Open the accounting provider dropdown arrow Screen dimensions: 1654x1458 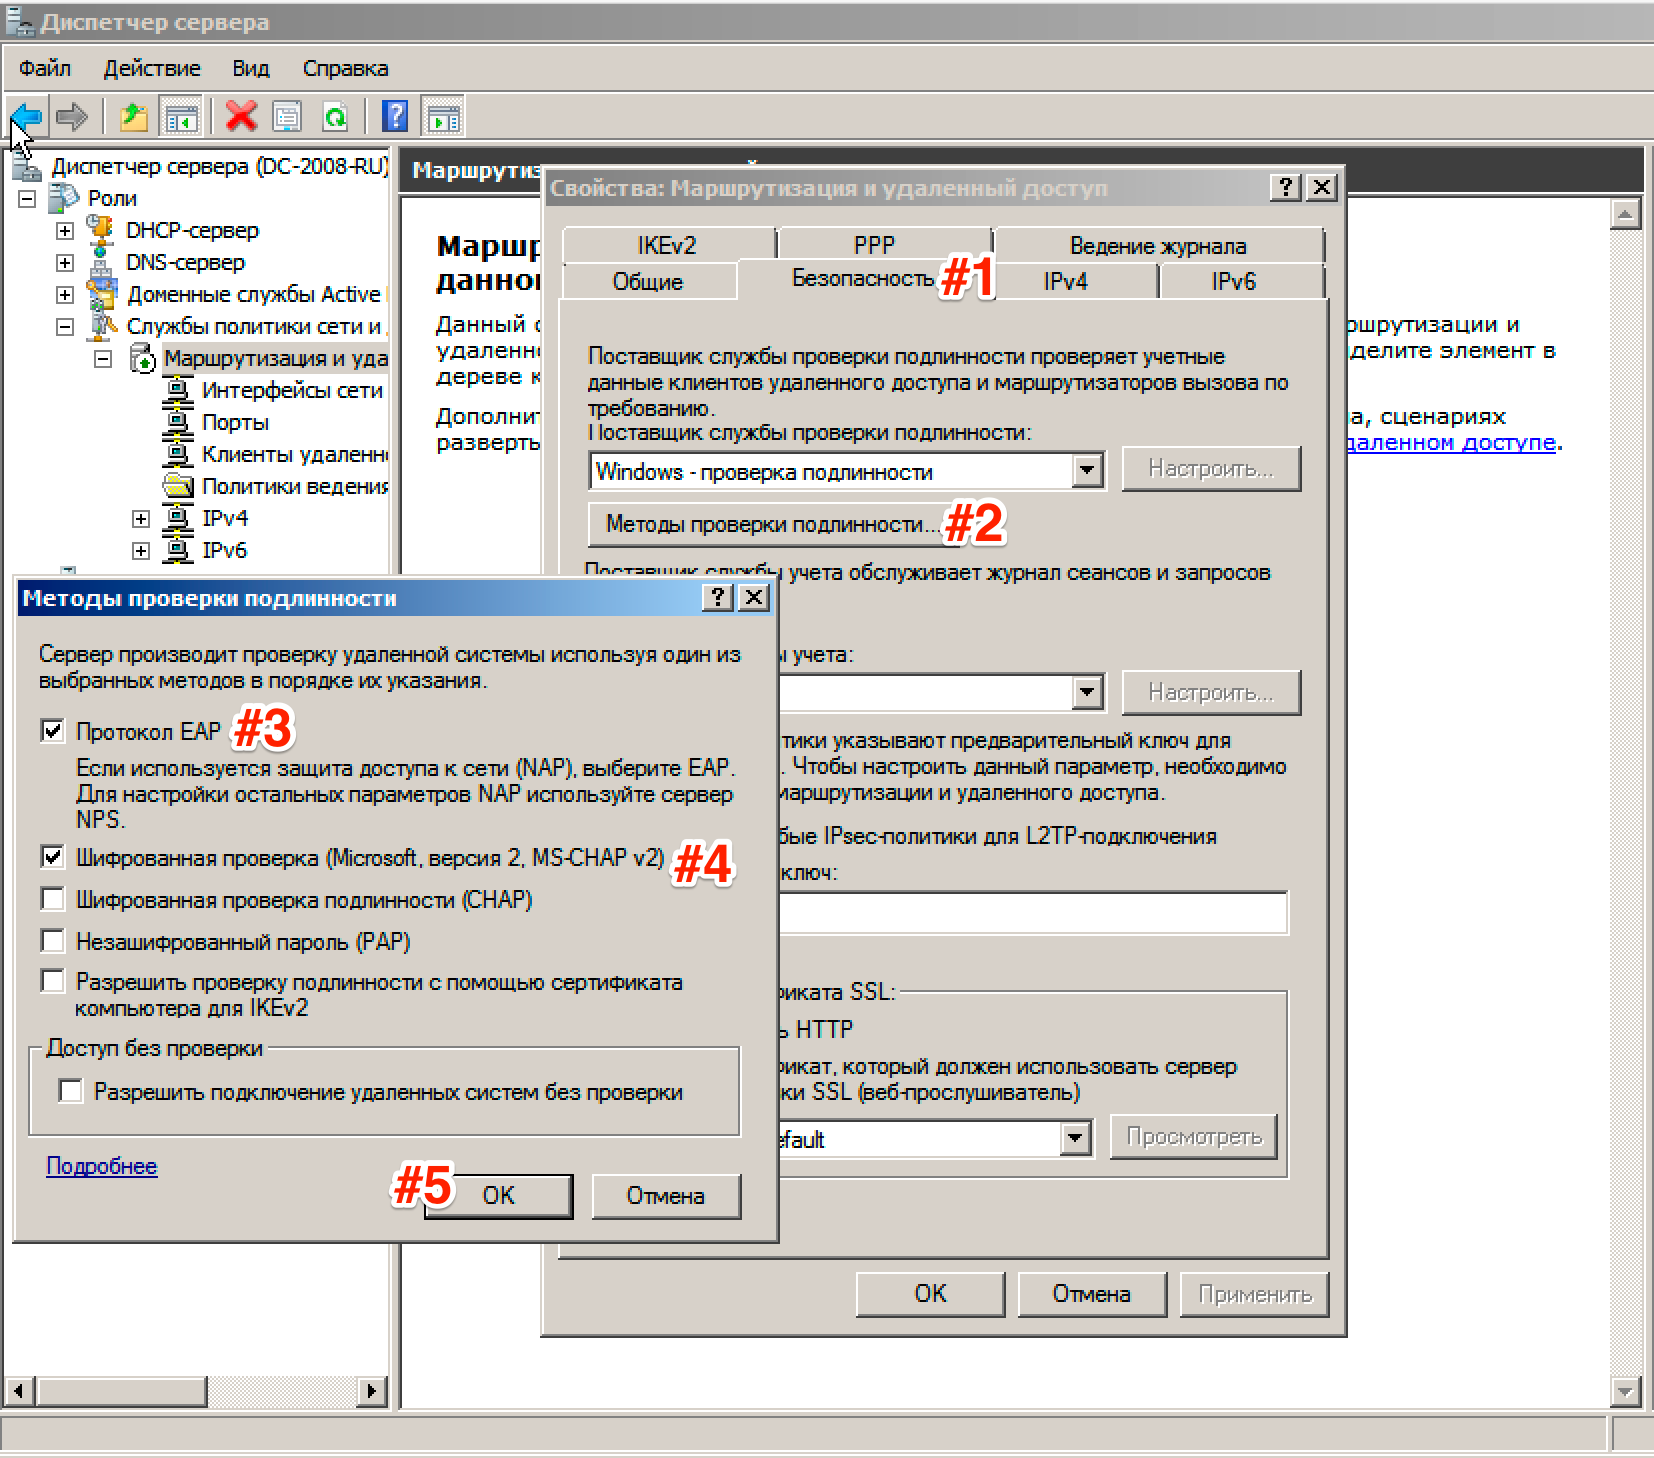(1087, 692)
